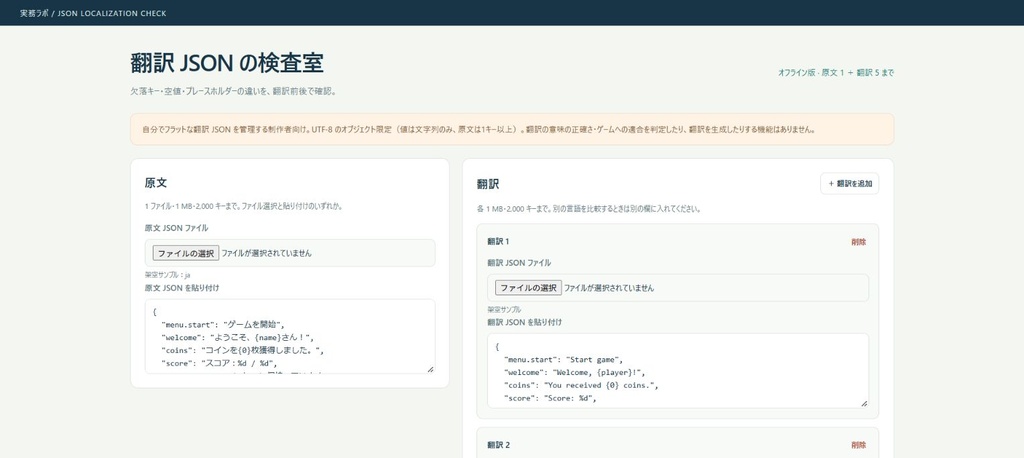This screenshot has height=458, width=1024.
Task: Click the orange notice about flat translation JSON
Action: pos(512,129)
